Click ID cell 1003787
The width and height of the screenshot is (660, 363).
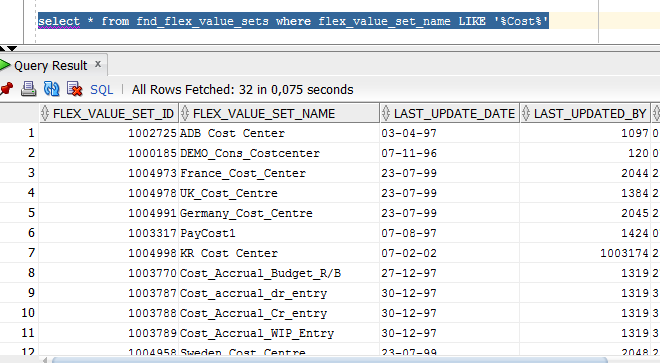[x=109, y=293]
